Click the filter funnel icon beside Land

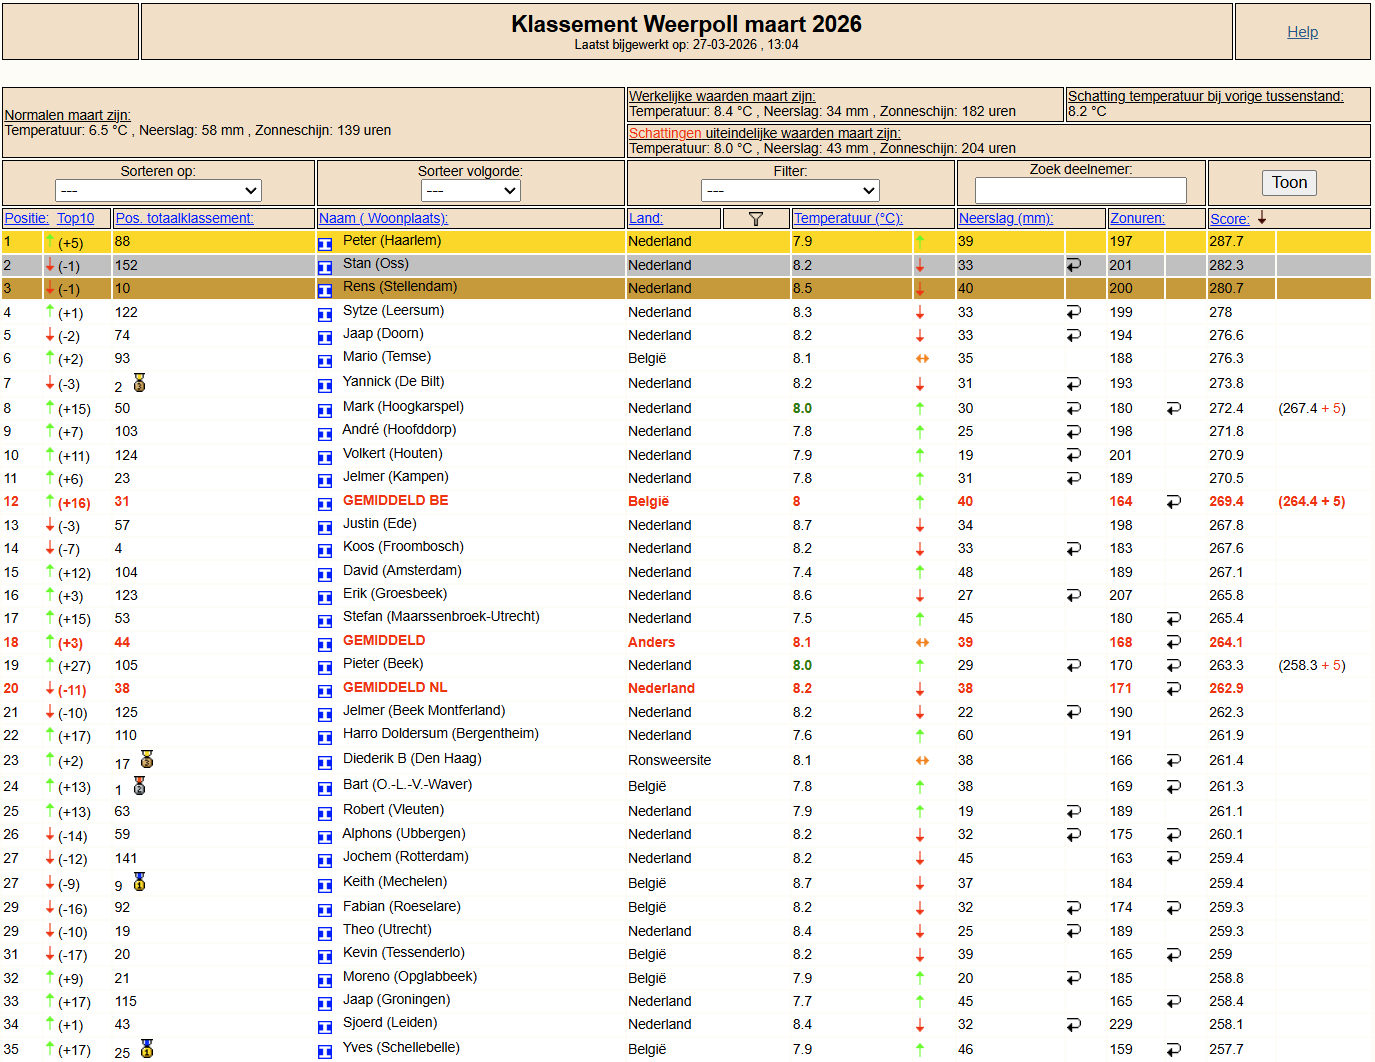(x=755, y=219)
